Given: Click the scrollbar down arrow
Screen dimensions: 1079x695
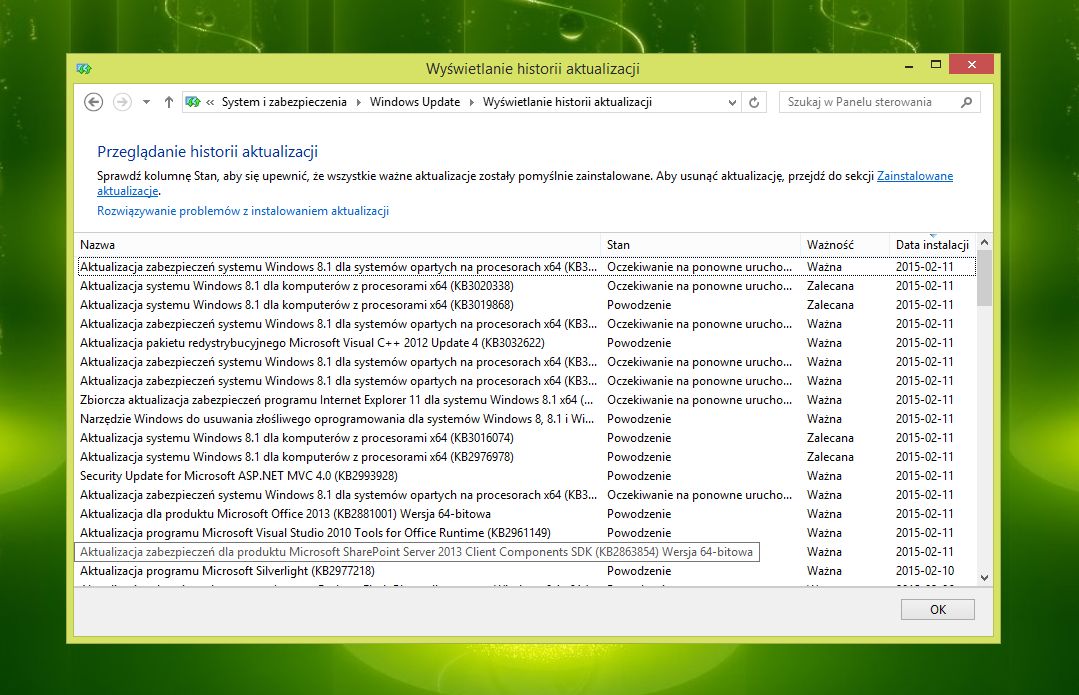Looking at the screenshot, I should [x=984, y=578].
